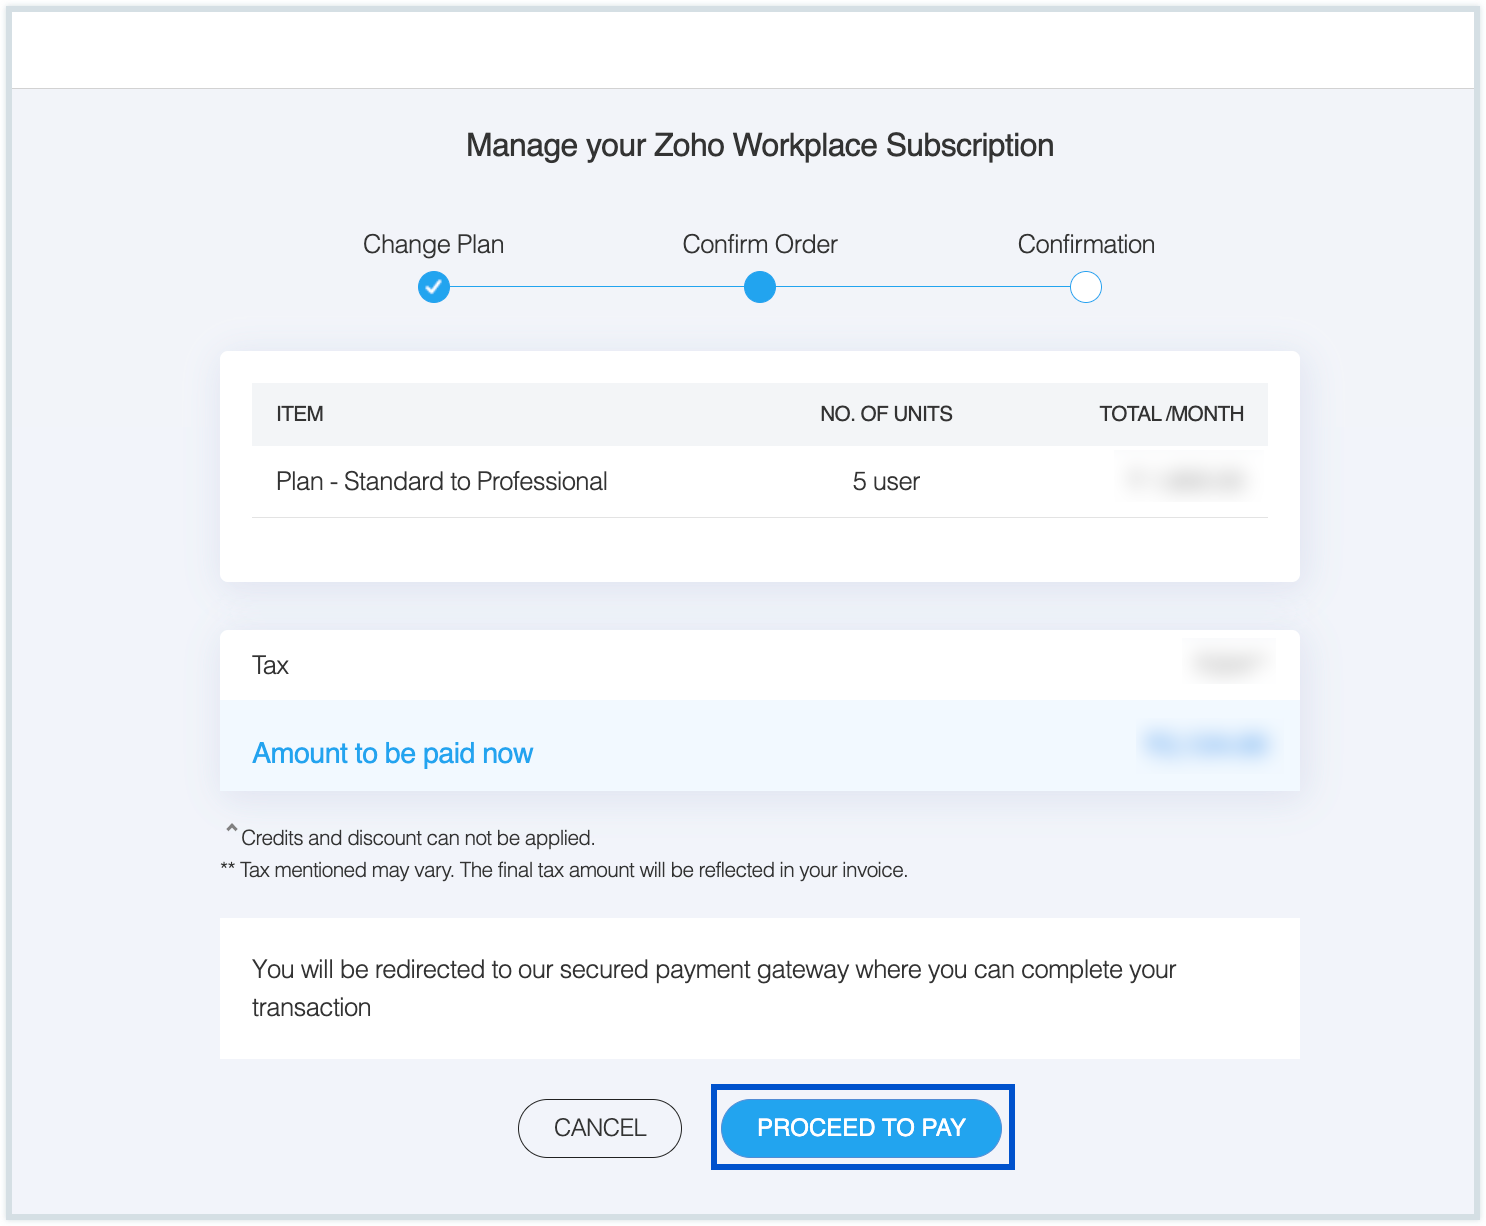Click the Confirm Order step circle
This screenshot has height=1226, width=1486.
coord(760,288)
